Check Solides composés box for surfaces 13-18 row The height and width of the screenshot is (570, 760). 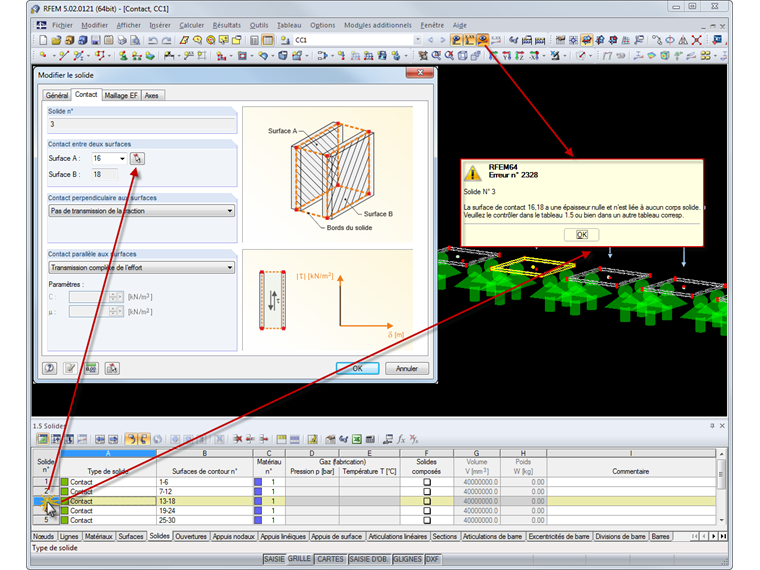(x=427, y=501)
